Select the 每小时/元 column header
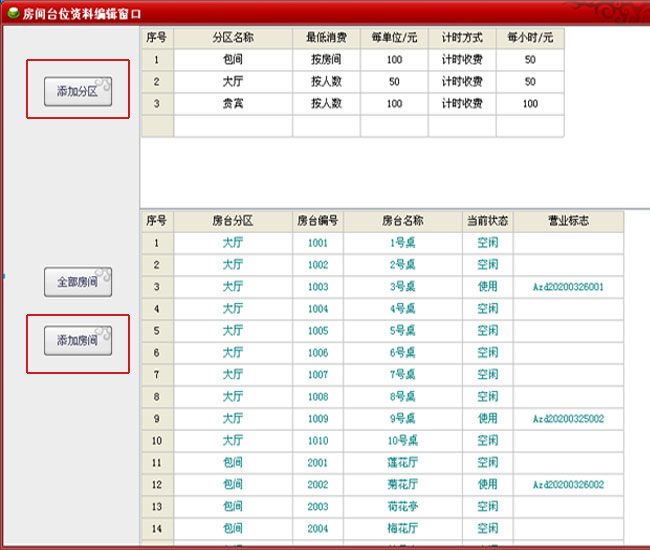This screenshot has height=550, width=650. [530, 38]
